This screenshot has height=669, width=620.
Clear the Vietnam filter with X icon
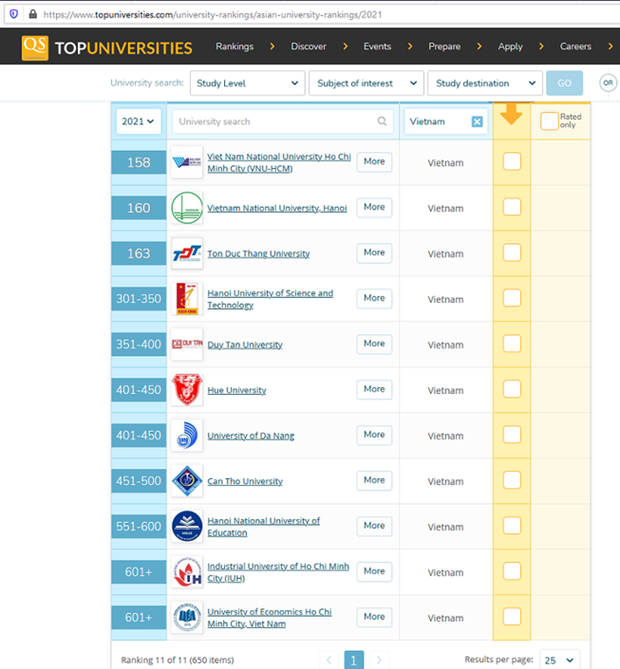(x=477, y=122)
